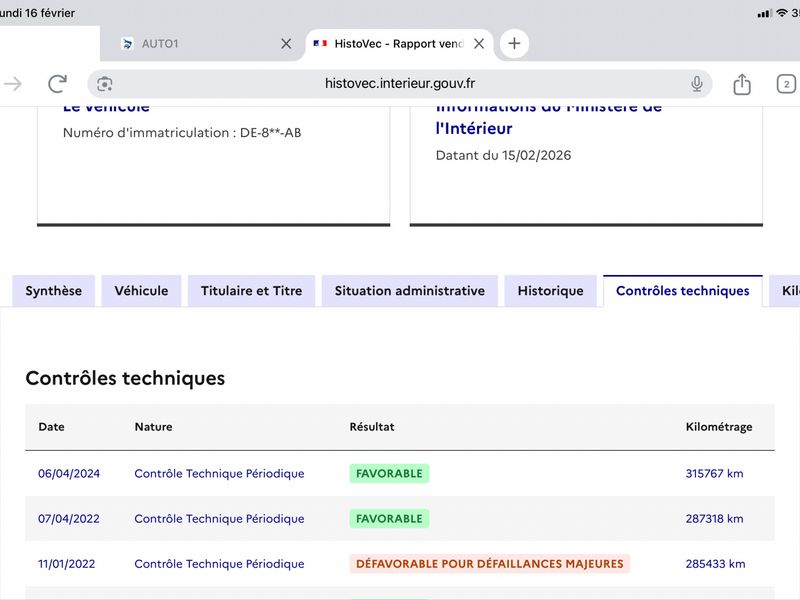Select the Contrôles techniques tab
This screenshot has width=800, height=600.
pos(682,291)
